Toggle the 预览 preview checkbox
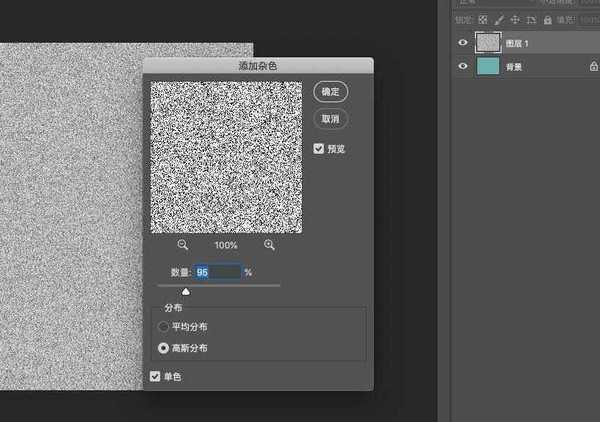The width and height of the screenshot is (600, 422). tap(319, 148)
